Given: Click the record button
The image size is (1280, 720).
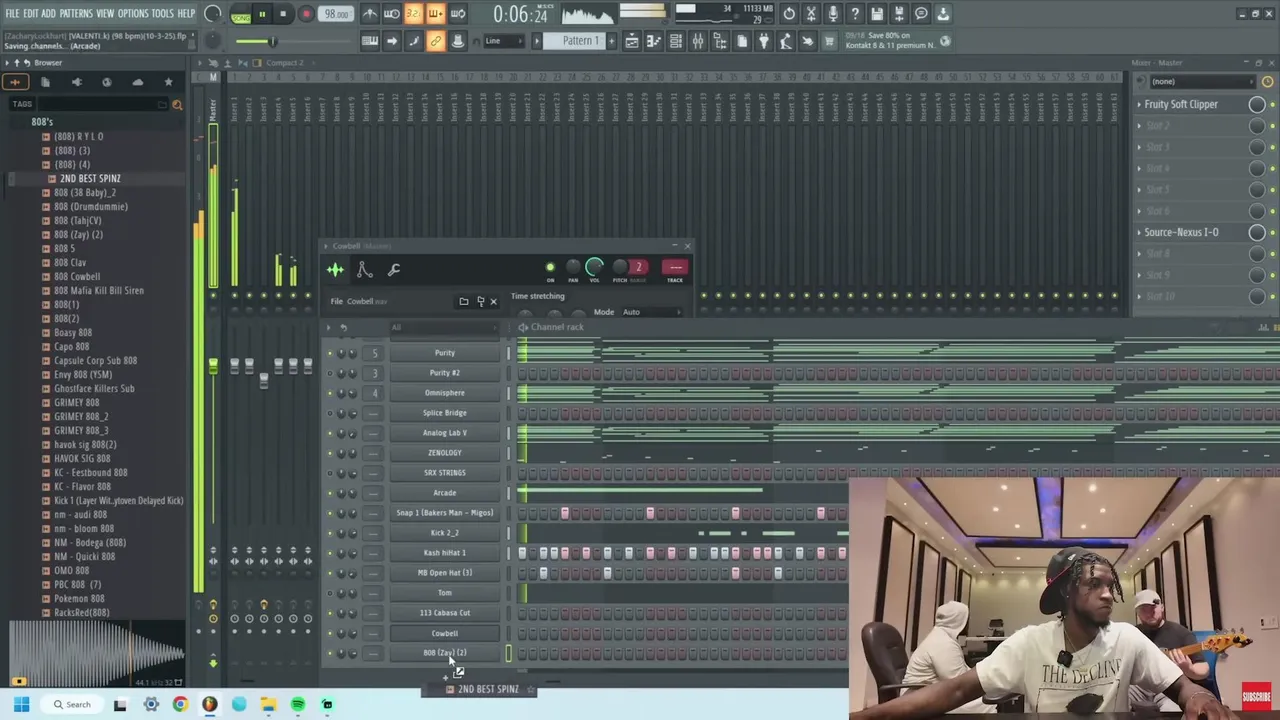Looking at the screenshot, I should coord(306,14).
